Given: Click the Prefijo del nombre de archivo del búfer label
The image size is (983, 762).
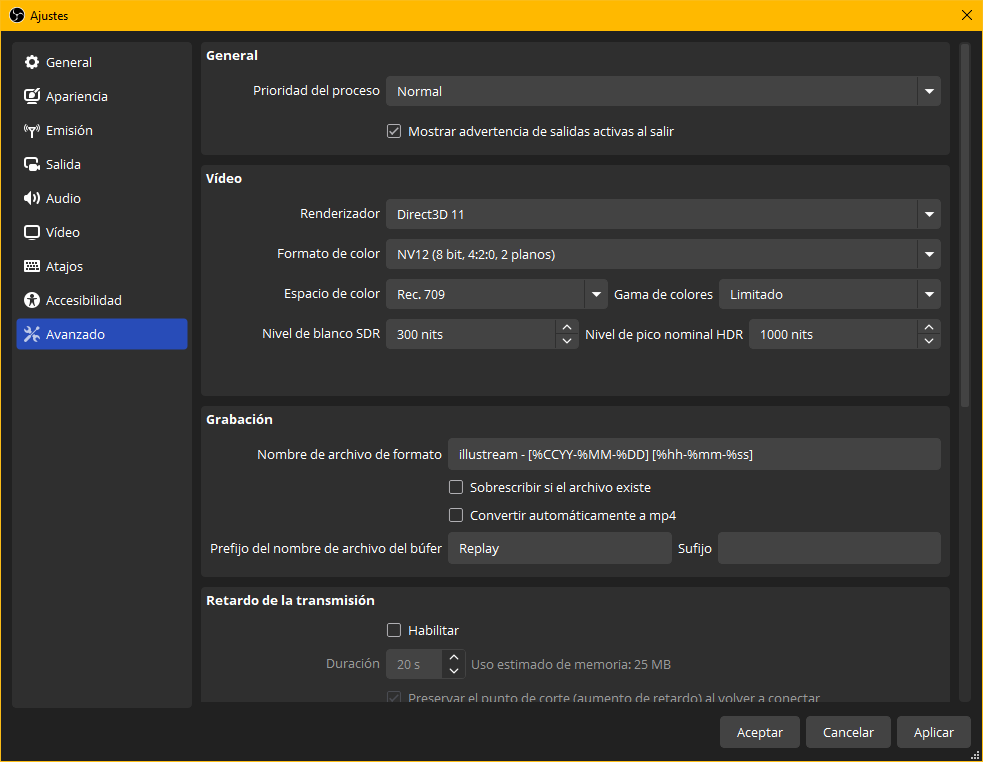Looking at the screenshot, I should tap(326, 548).
